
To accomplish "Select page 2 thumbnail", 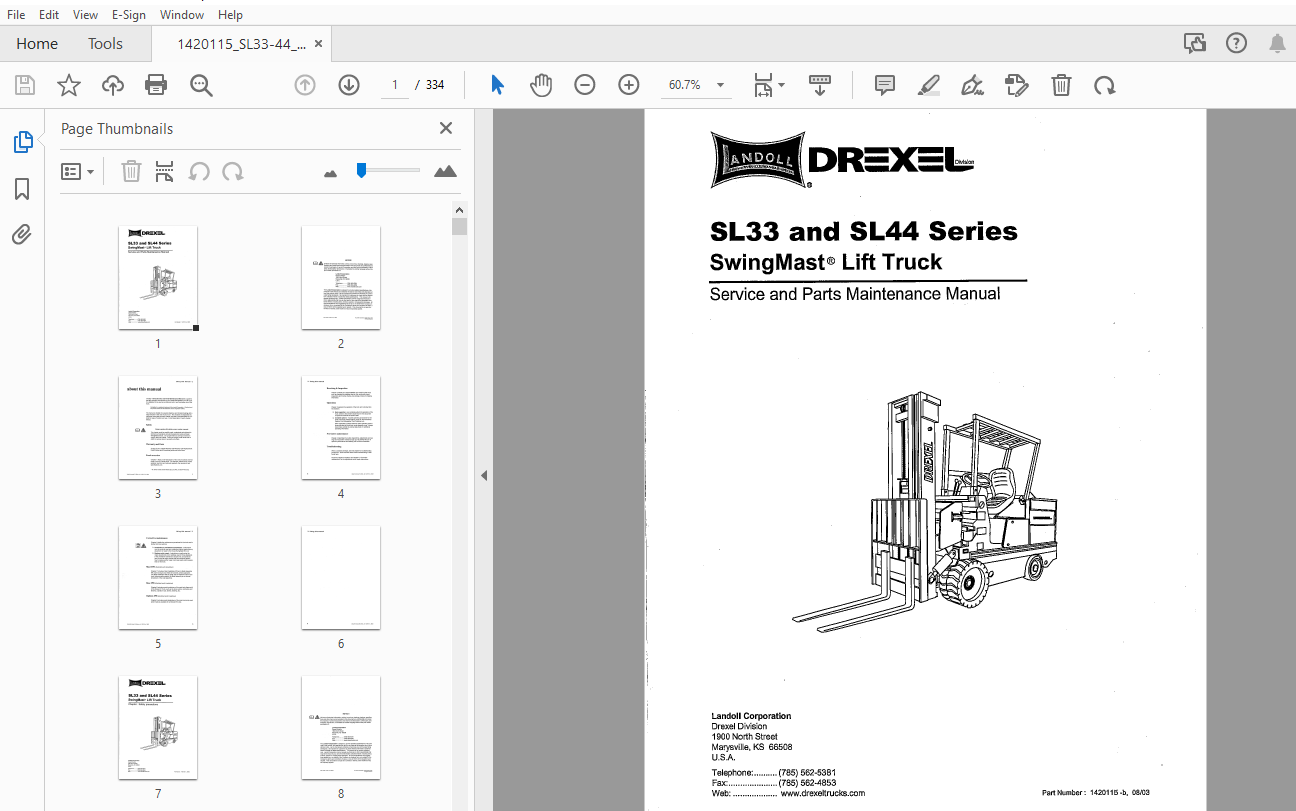I will pos(341,277).
